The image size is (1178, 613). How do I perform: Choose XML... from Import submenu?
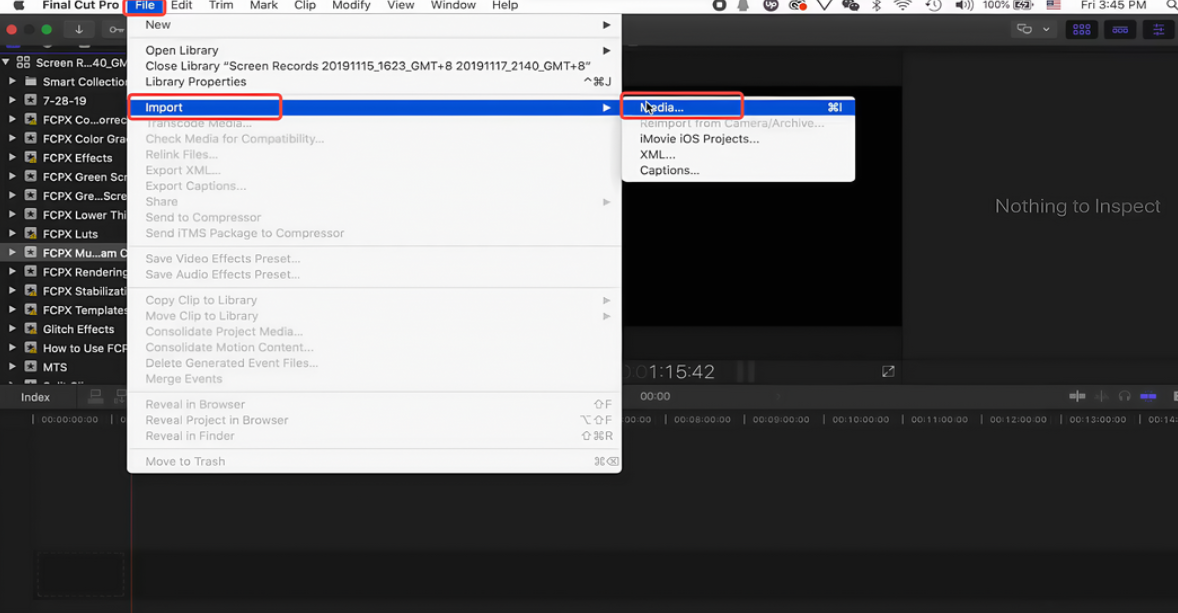[x=738, y=155]
